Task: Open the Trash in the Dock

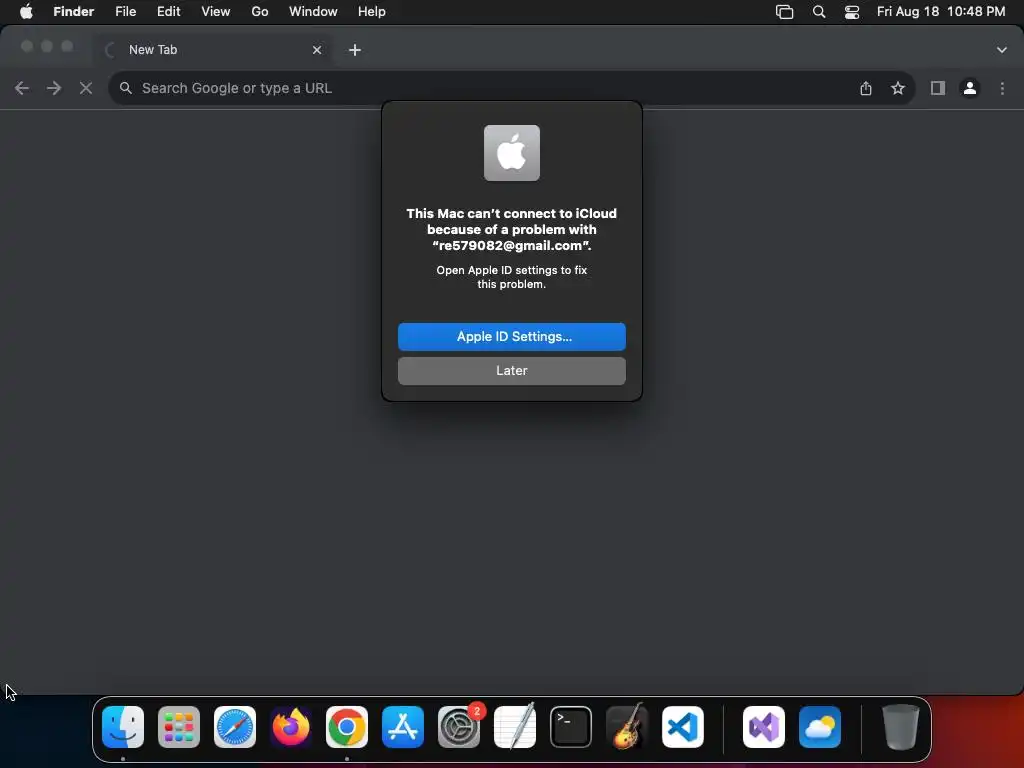Action: (901, 727)
